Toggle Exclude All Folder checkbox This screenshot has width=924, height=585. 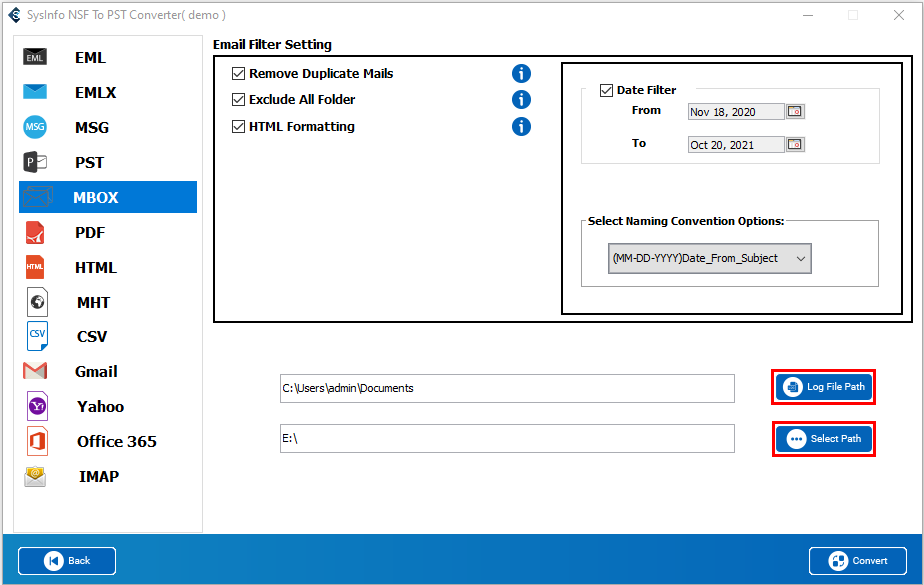click(x=239, y=100)
